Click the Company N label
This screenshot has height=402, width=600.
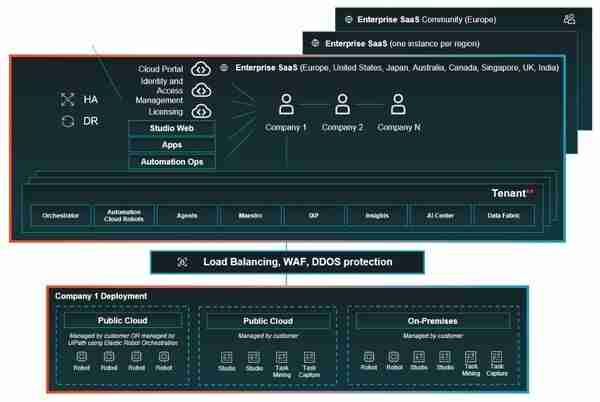point(399,127)
